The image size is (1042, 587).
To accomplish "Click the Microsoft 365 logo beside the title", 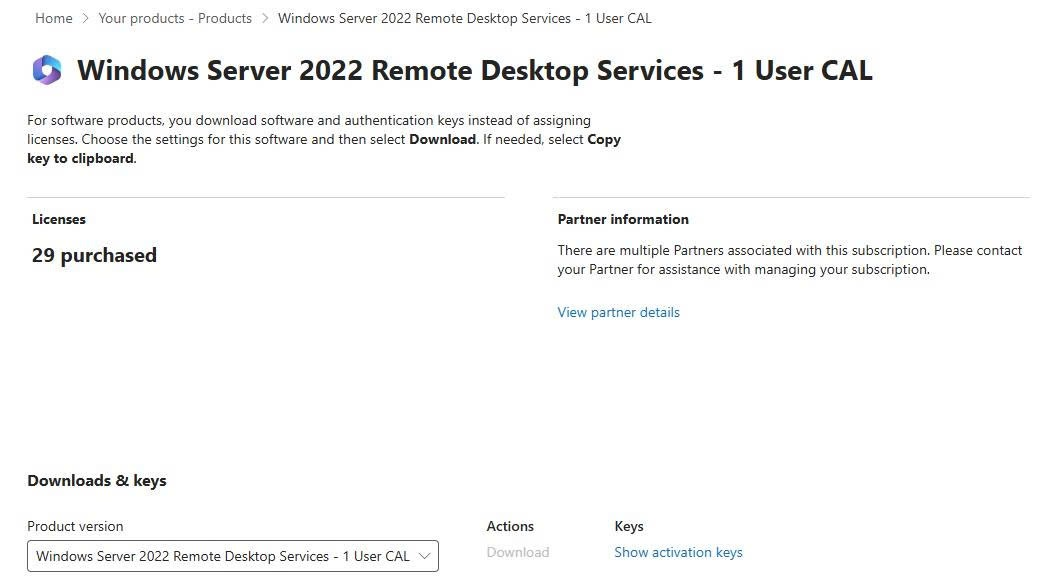I will tap(47, 70).
